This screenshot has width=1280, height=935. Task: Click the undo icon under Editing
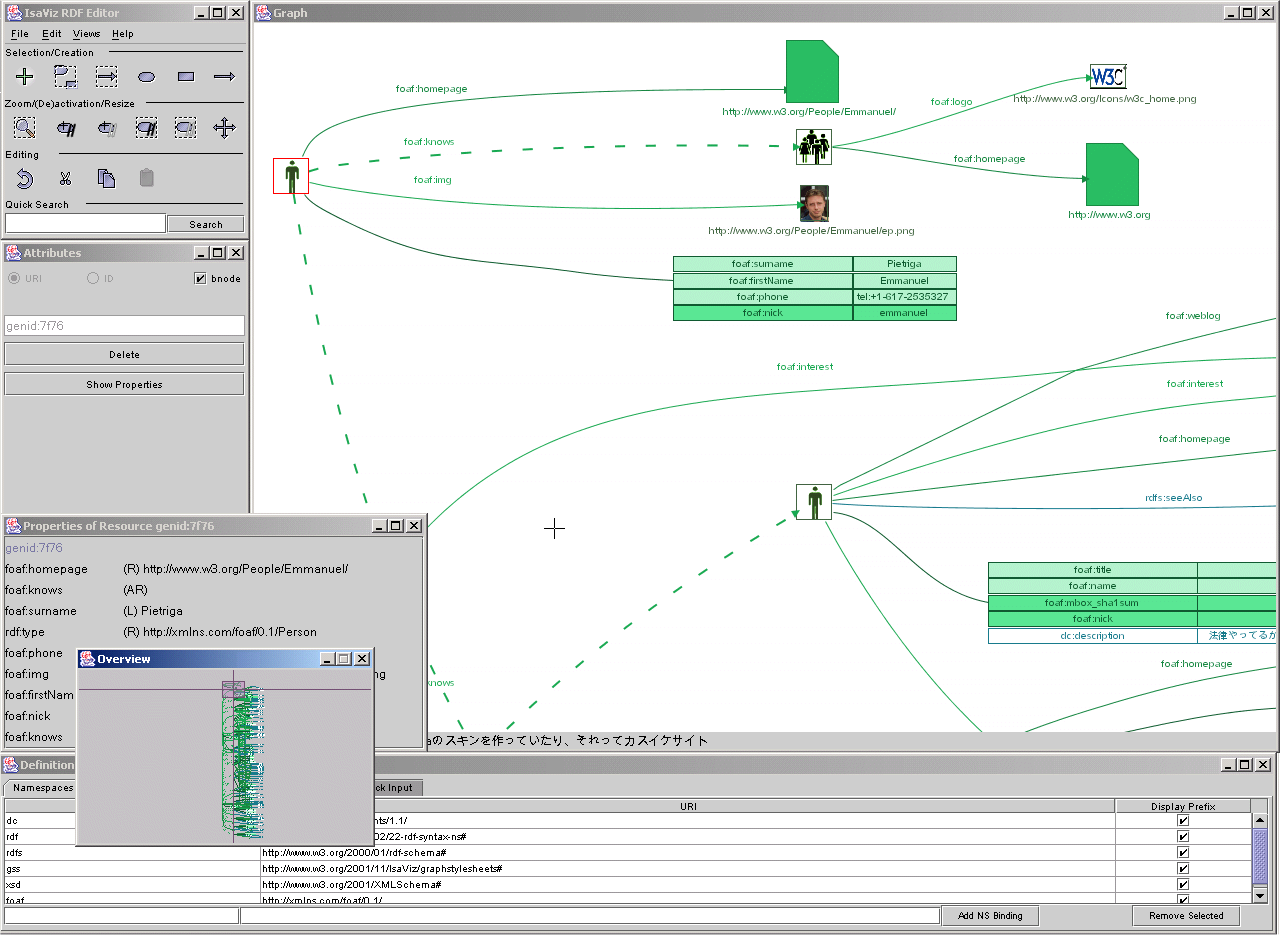point(25,179)
